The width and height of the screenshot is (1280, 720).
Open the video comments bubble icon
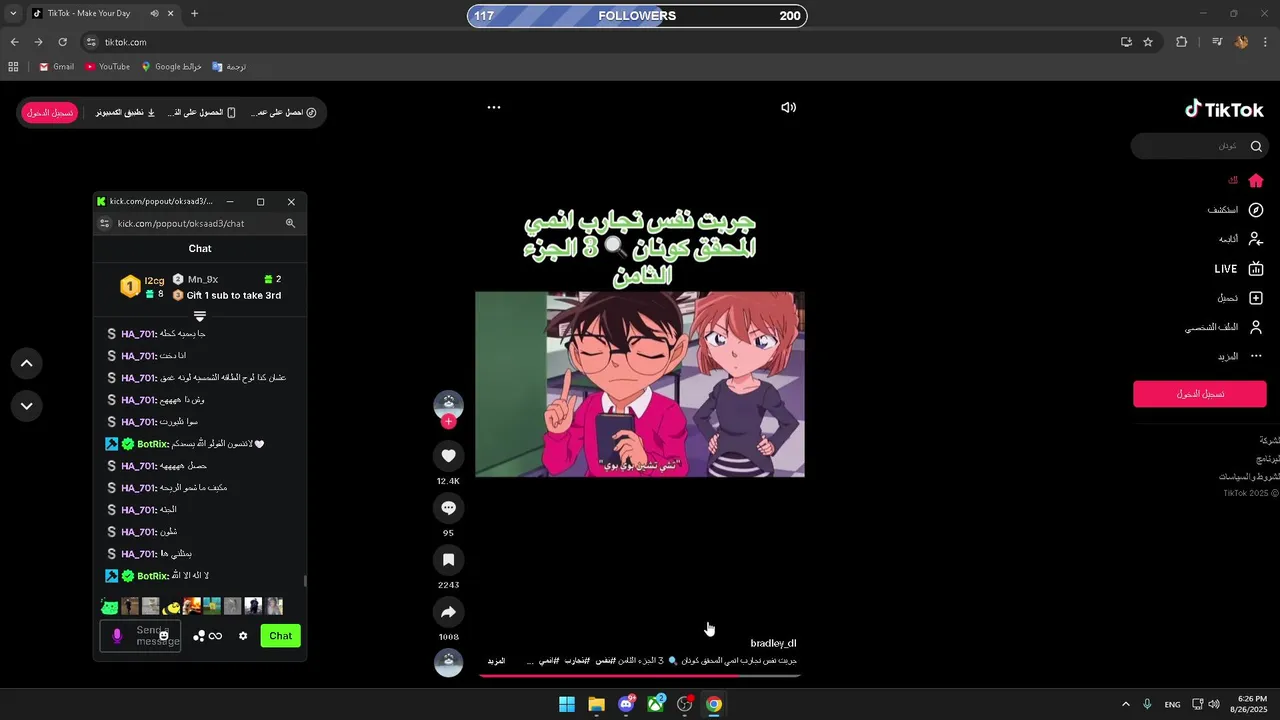coord(448,508)
